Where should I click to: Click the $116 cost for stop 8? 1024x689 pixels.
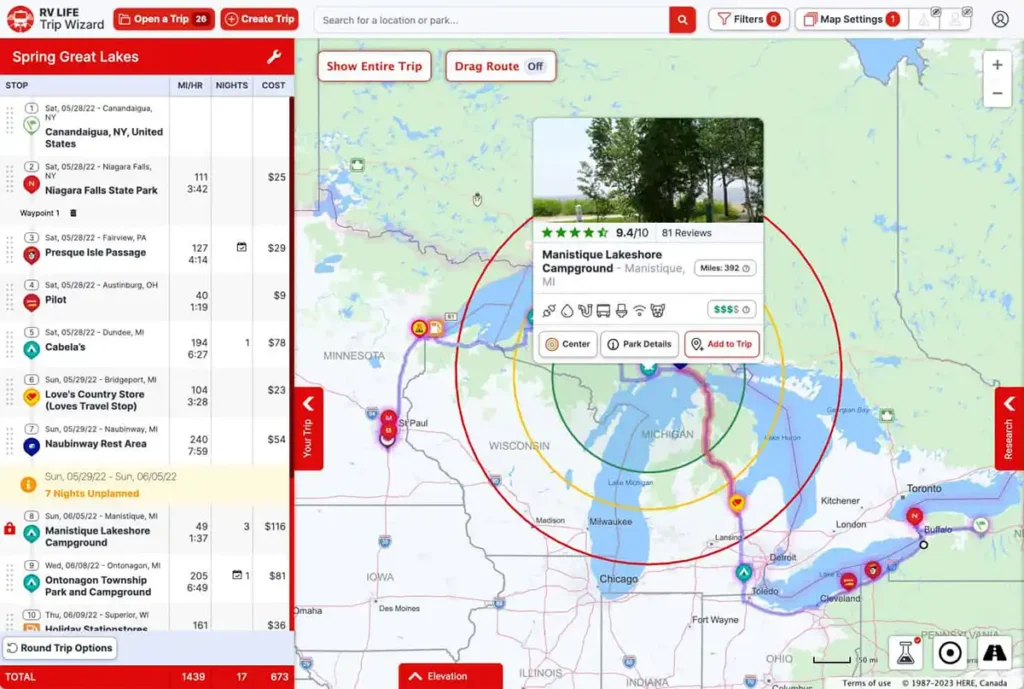275,526
